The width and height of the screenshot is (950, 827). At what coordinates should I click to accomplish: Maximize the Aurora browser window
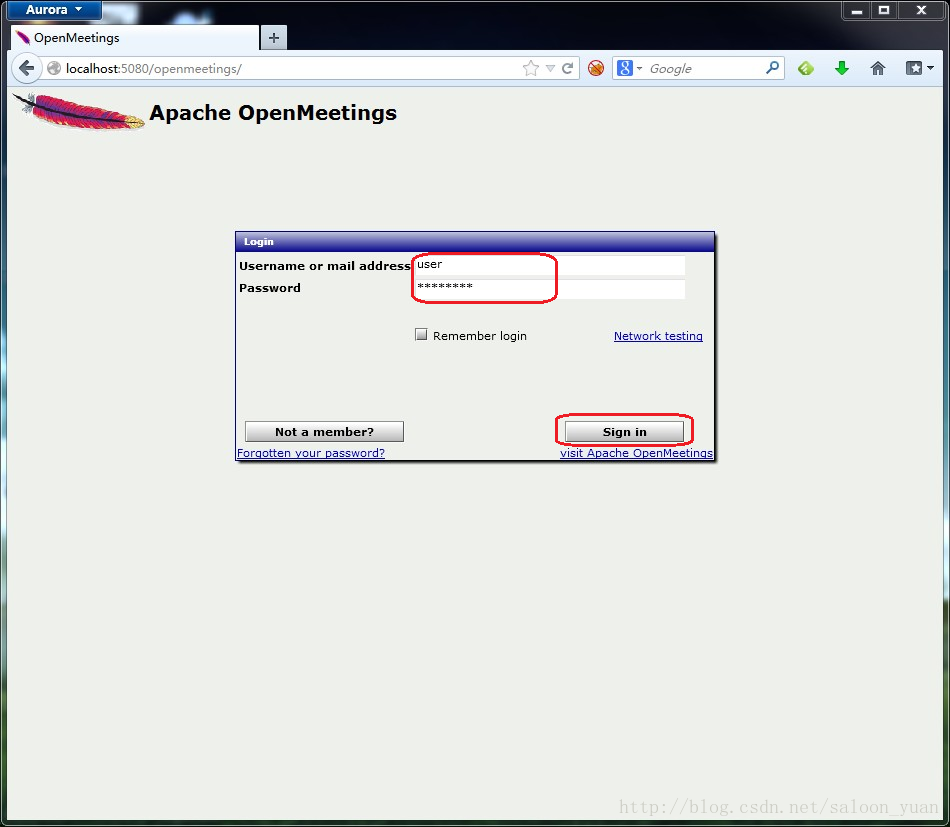884,10
